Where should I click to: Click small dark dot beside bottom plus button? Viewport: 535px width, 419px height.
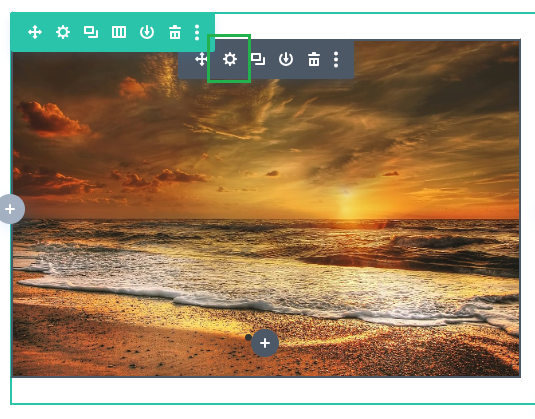click(248, 337)
